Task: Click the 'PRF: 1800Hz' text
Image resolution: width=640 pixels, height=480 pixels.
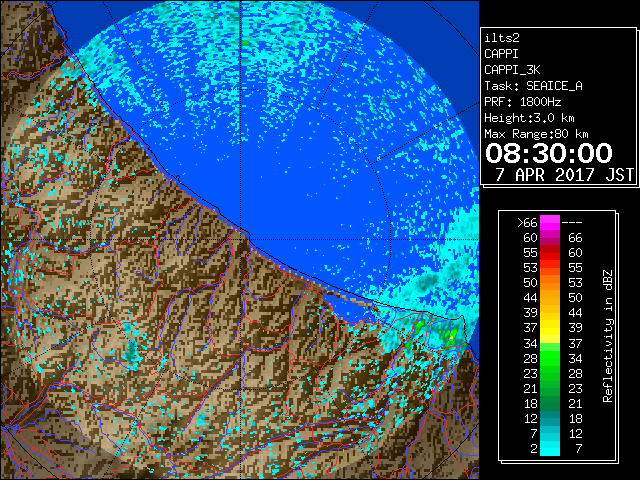Action: pos(523,102)
